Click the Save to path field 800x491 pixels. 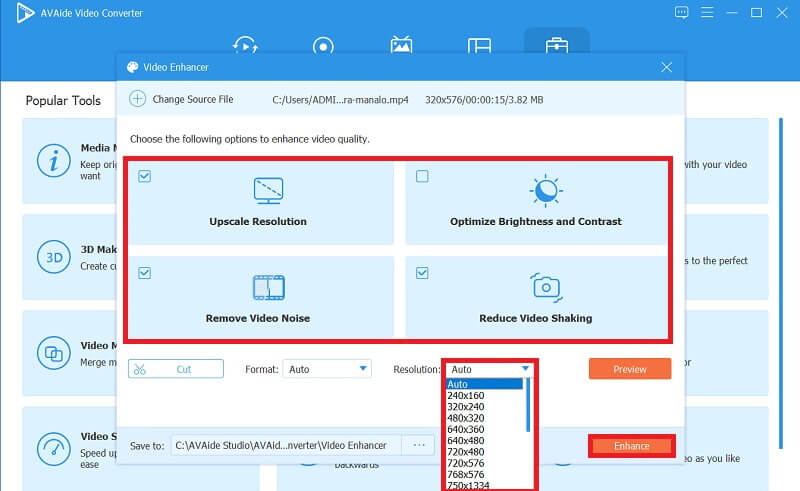pos(286,446)
